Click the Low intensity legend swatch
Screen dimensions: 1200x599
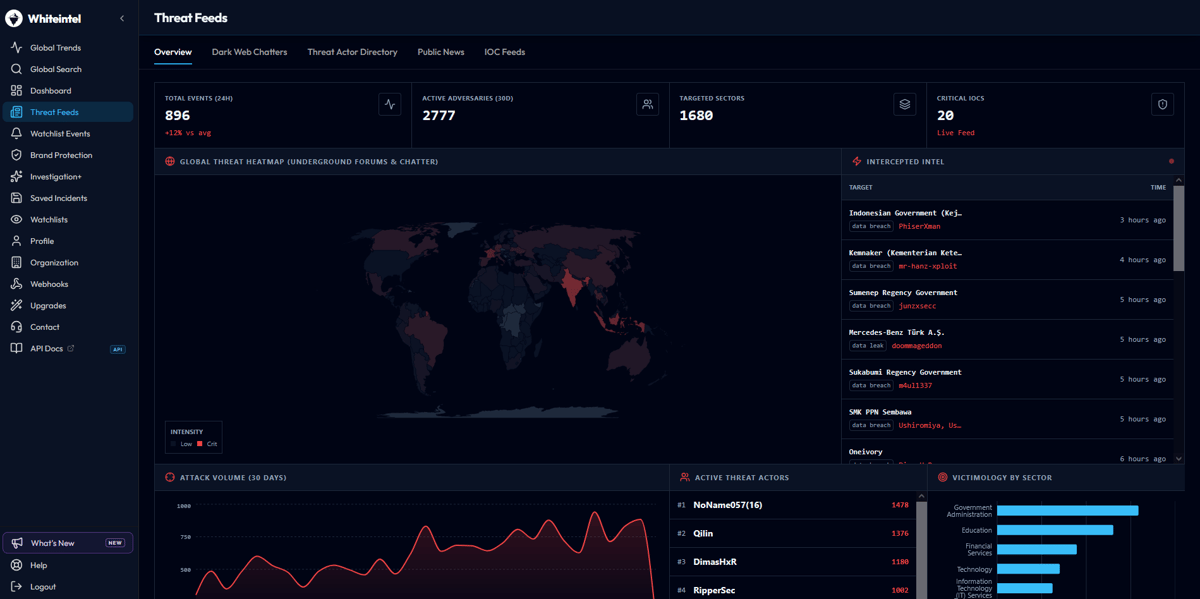(173, 444)
